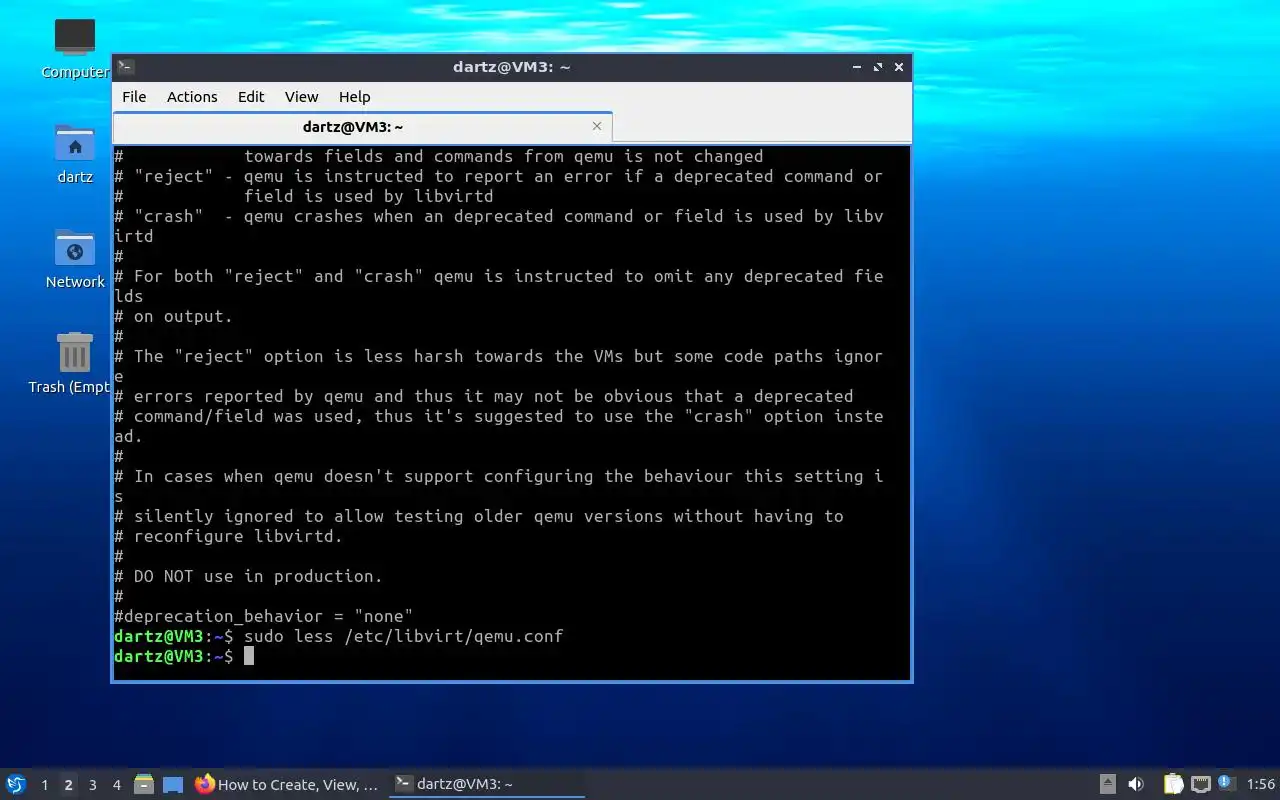Open the File menu in terminal
1280x800 pixels.
pyautogui.click(x=134, y=97)
